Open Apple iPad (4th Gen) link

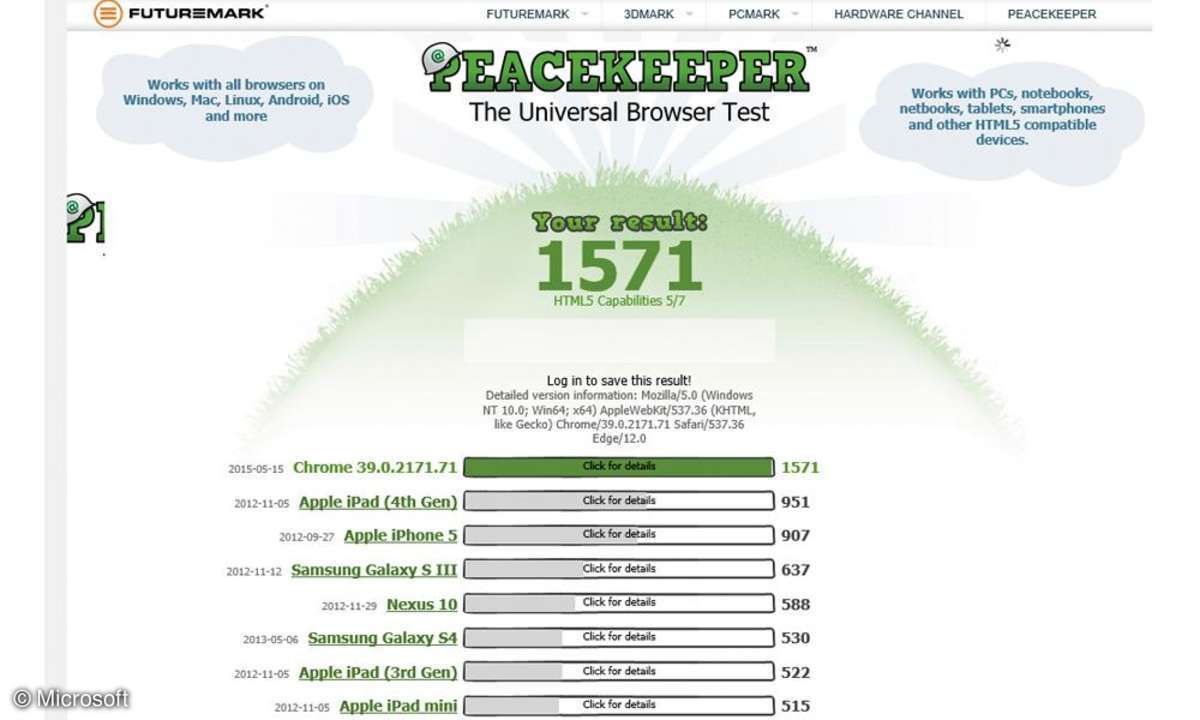coord(378,502)
